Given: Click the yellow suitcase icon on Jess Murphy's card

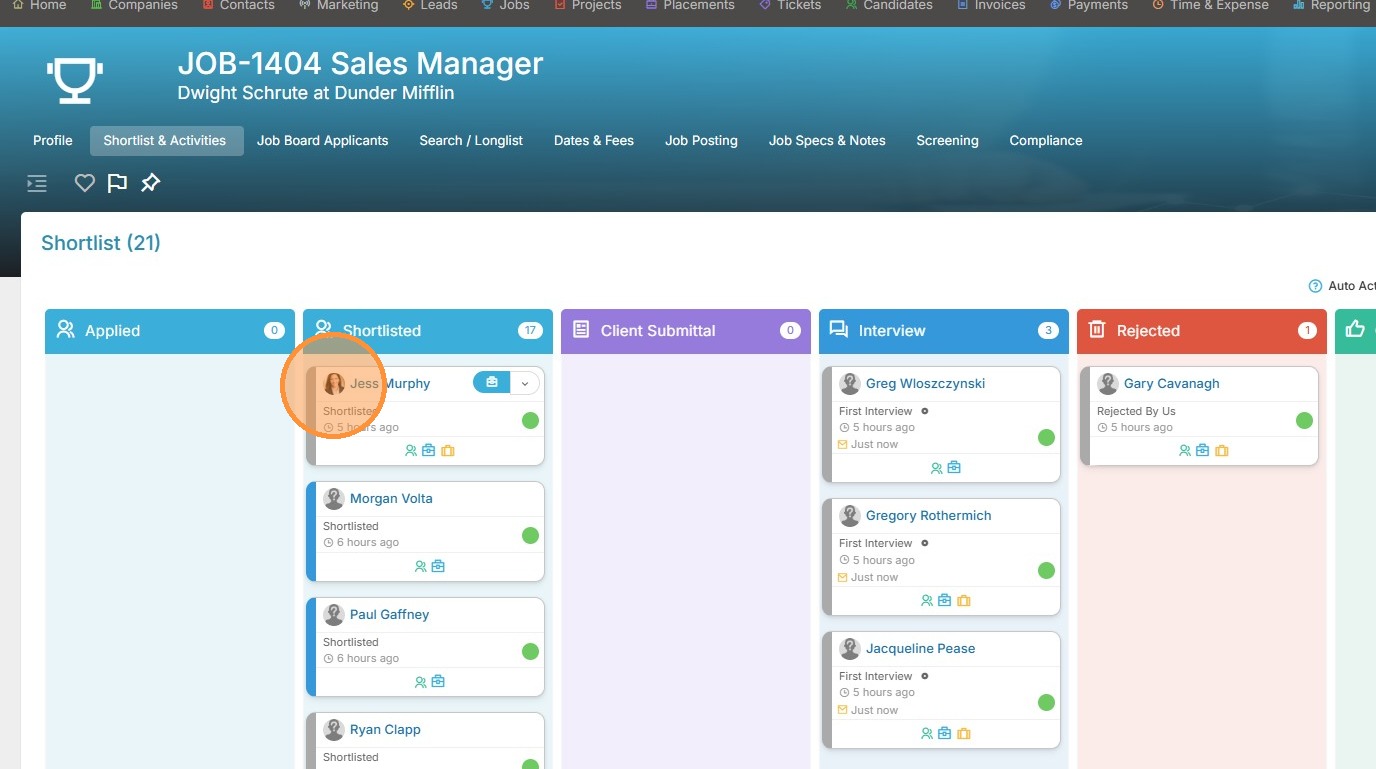Looking at the screenshot, I should pyautogui.click(x=448, y=451).
